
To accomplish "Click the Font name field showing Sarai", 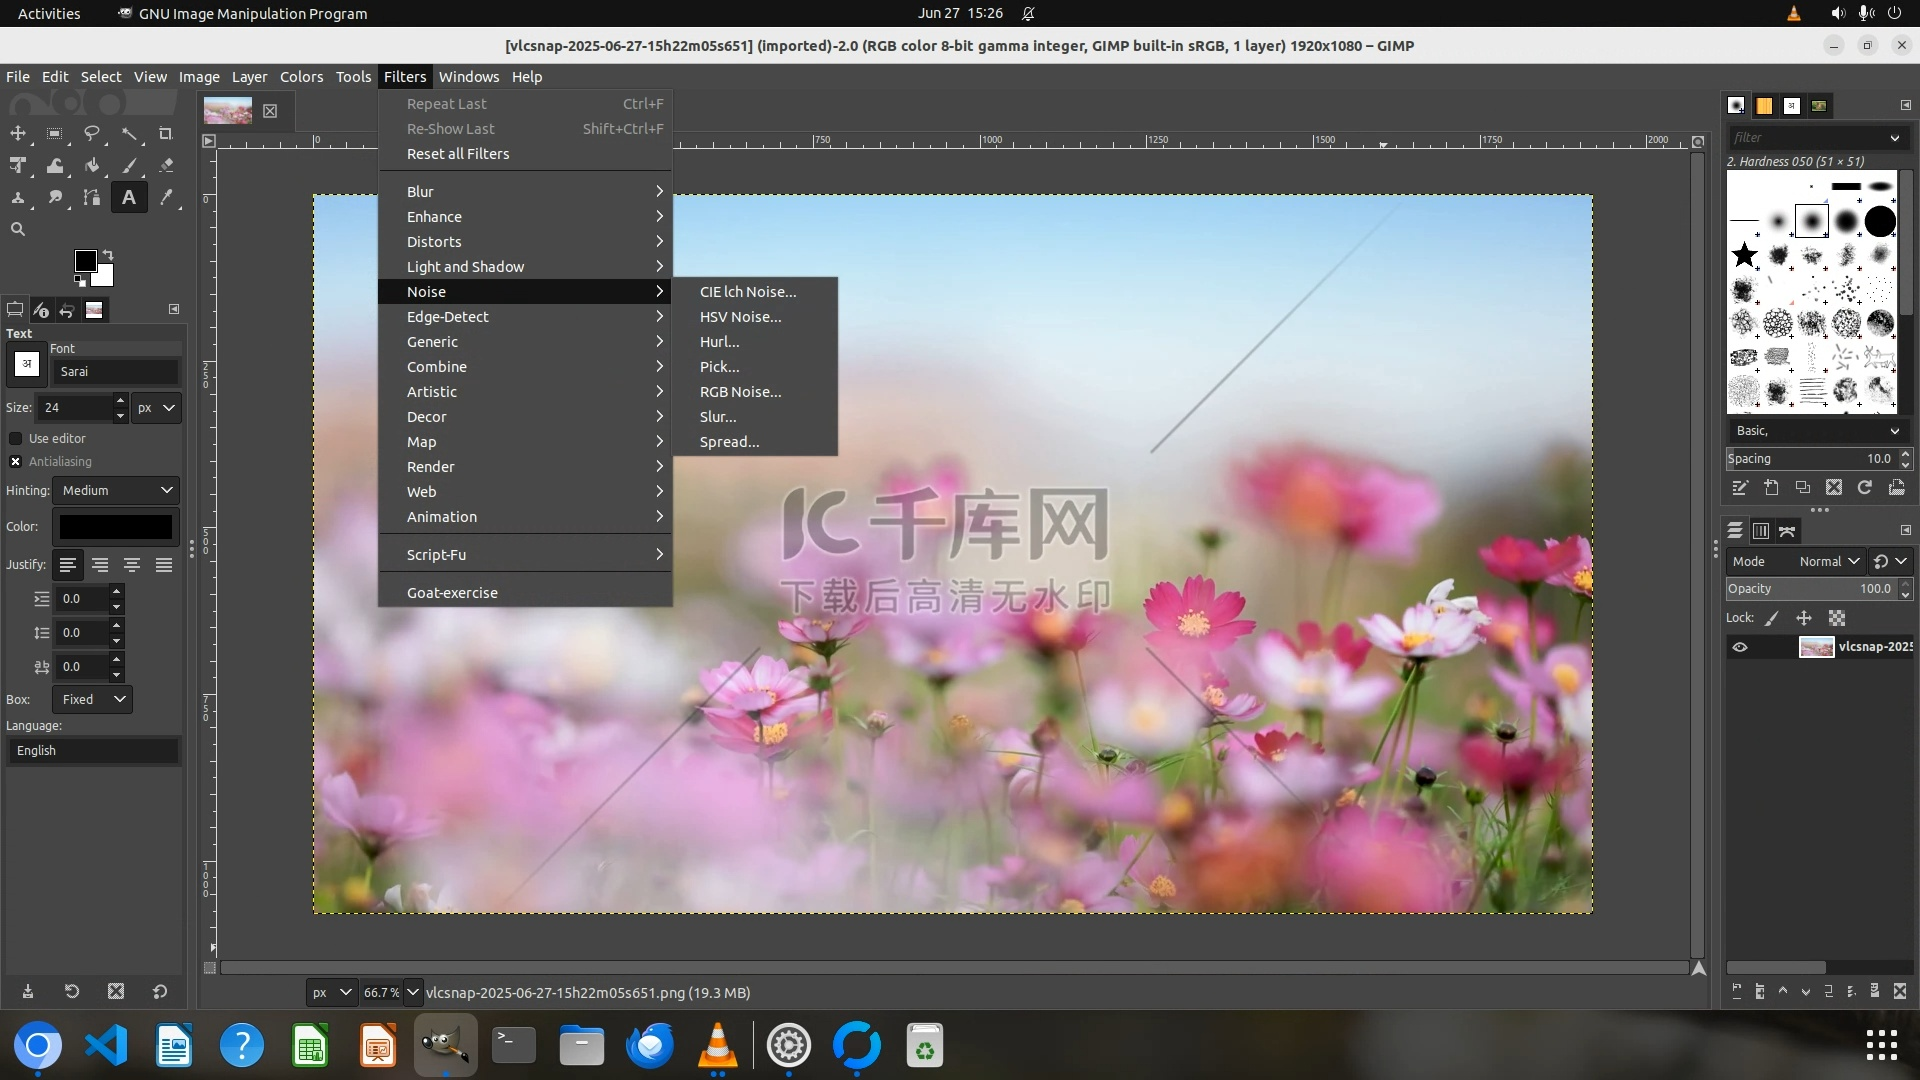I will click(x=115, y=371).
